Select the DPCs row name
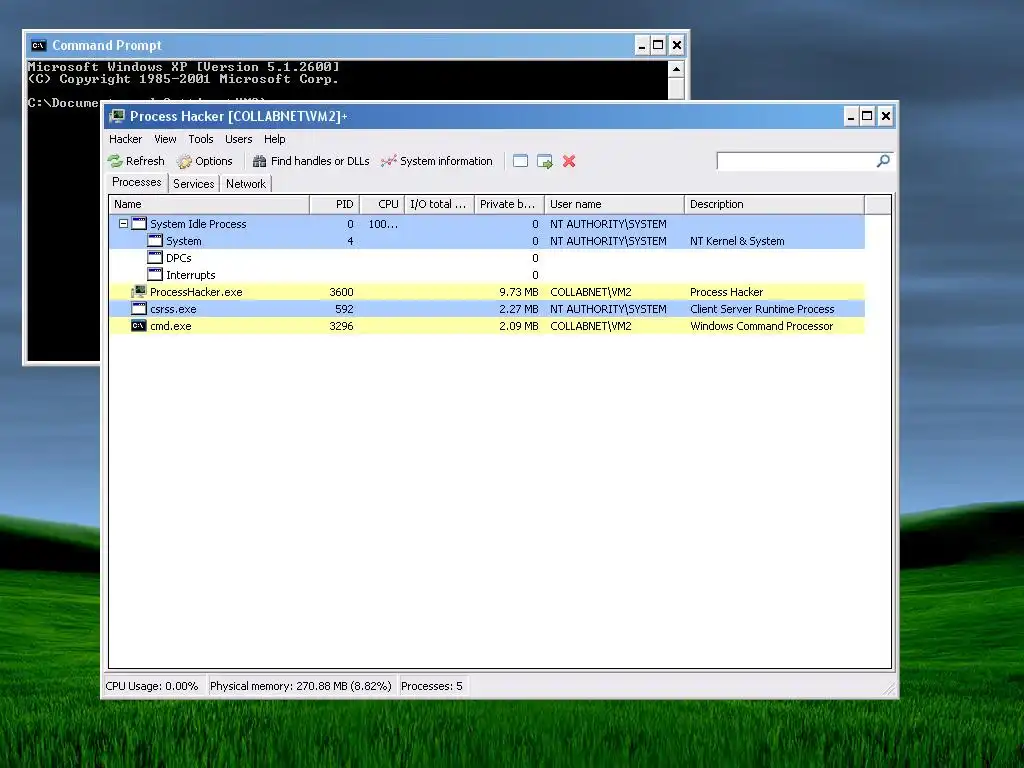 tap(178, 258)
